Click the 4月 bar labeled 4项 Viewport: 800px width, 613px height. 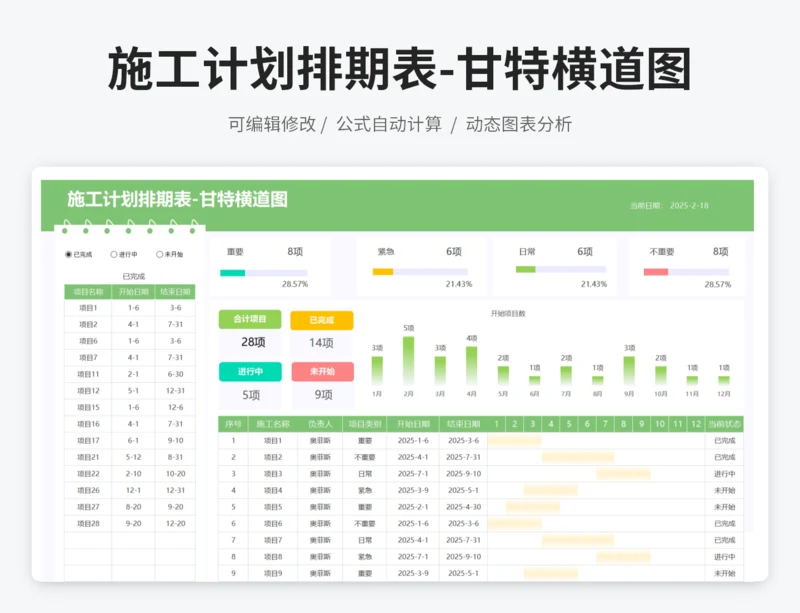pyautogui.click(x=471, y=365)
